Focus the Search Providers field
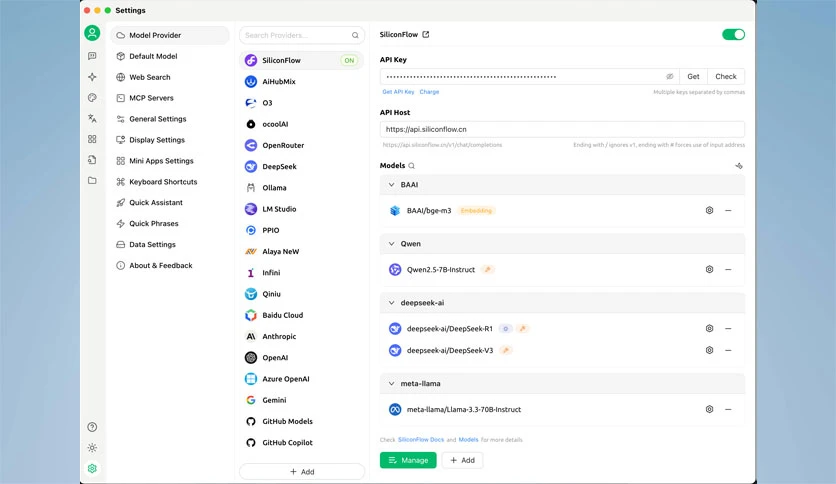This screenshot has width=836, height=484. pyautogui.click(x=302, y=35)
